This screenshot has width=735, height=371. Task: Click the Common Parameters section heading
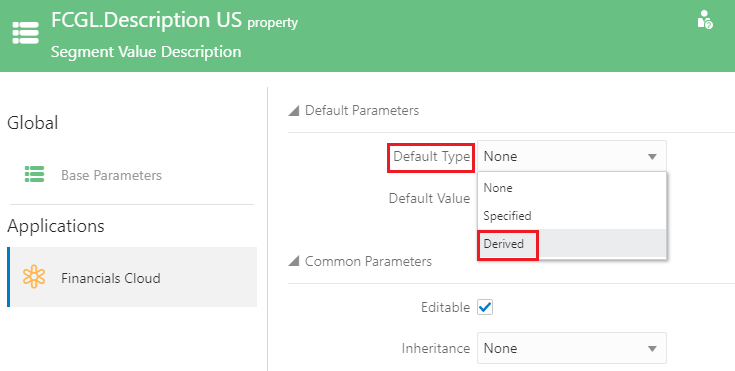[368, 261]
